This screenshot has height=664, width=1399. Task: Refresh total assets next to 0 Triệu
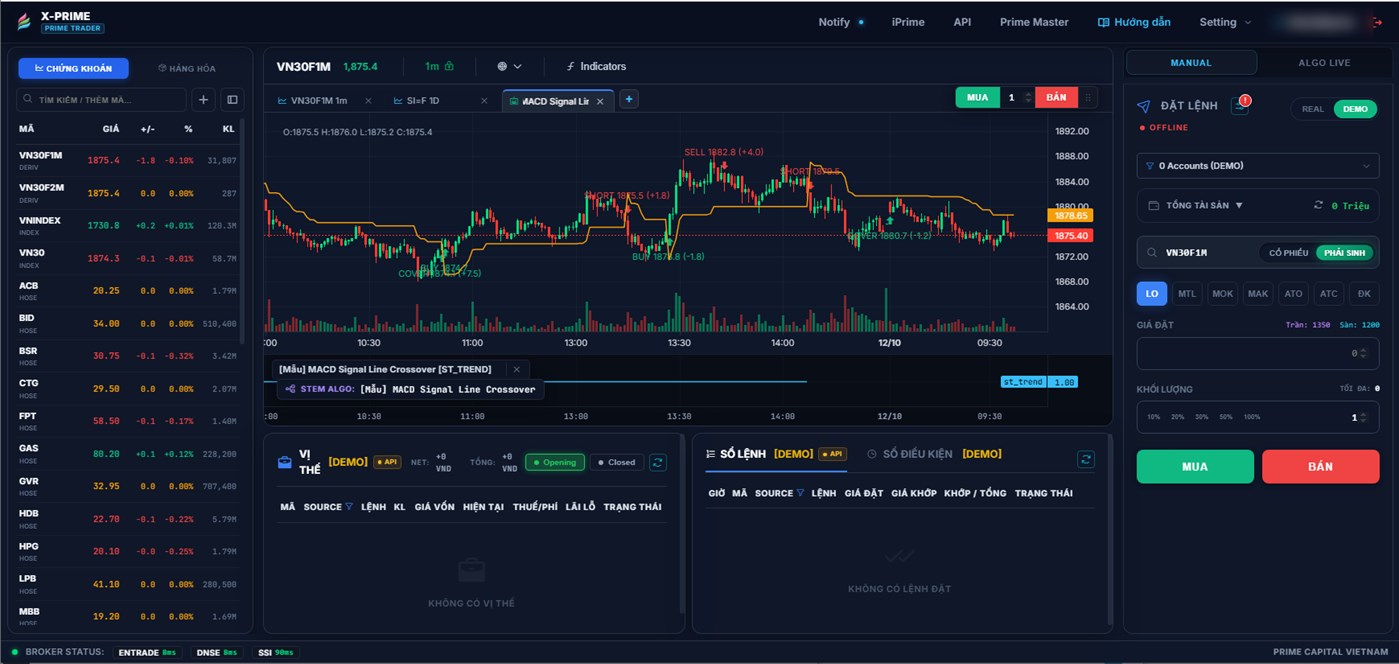(x=1318, y=205)
